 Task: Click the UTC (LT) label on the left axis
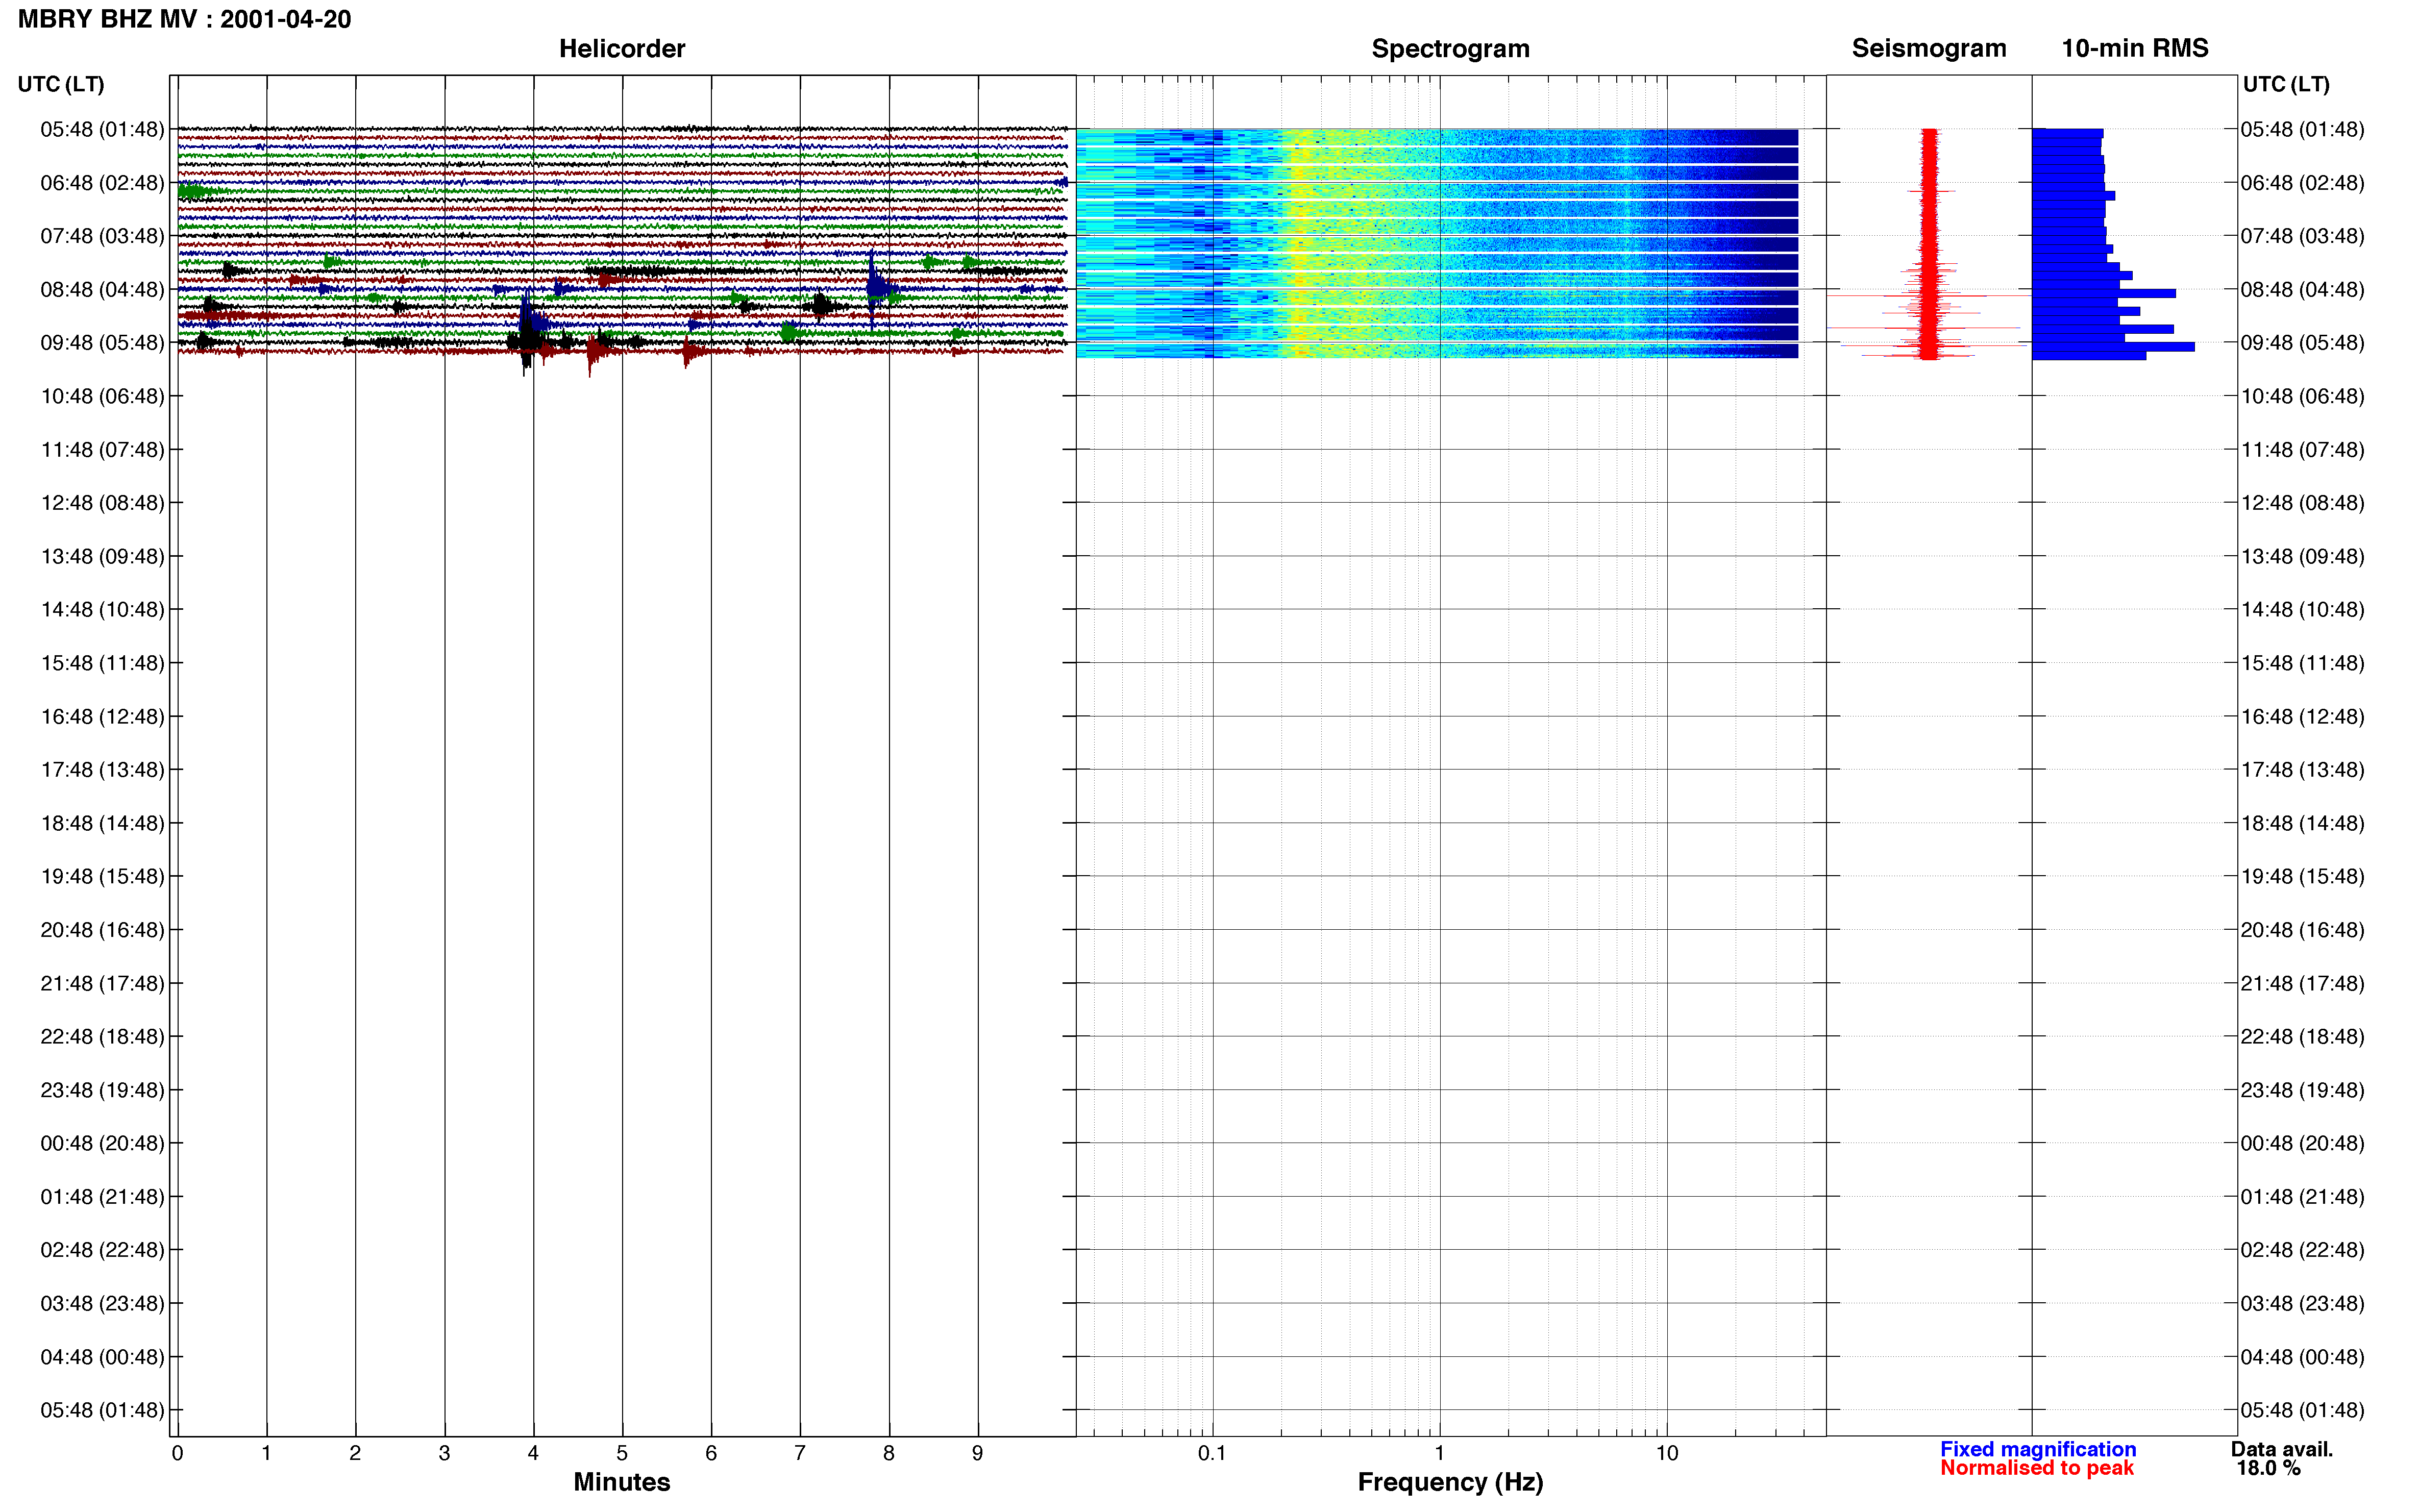(x=61, y=84)
